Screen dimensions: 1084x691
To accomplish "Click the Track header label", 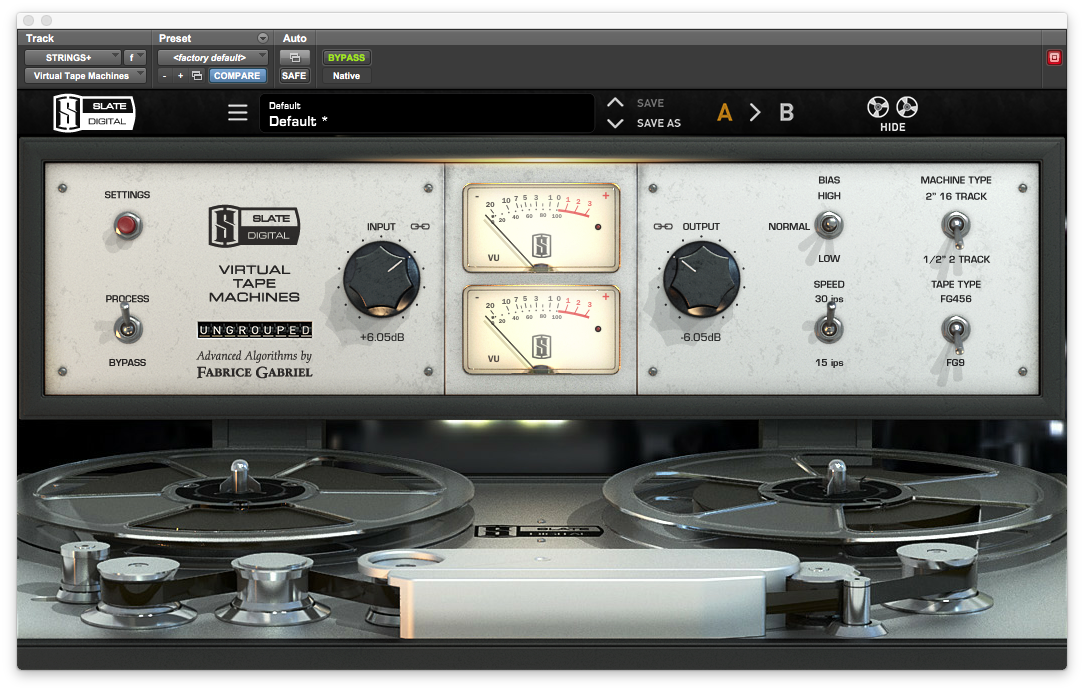I will pos(39,38).
